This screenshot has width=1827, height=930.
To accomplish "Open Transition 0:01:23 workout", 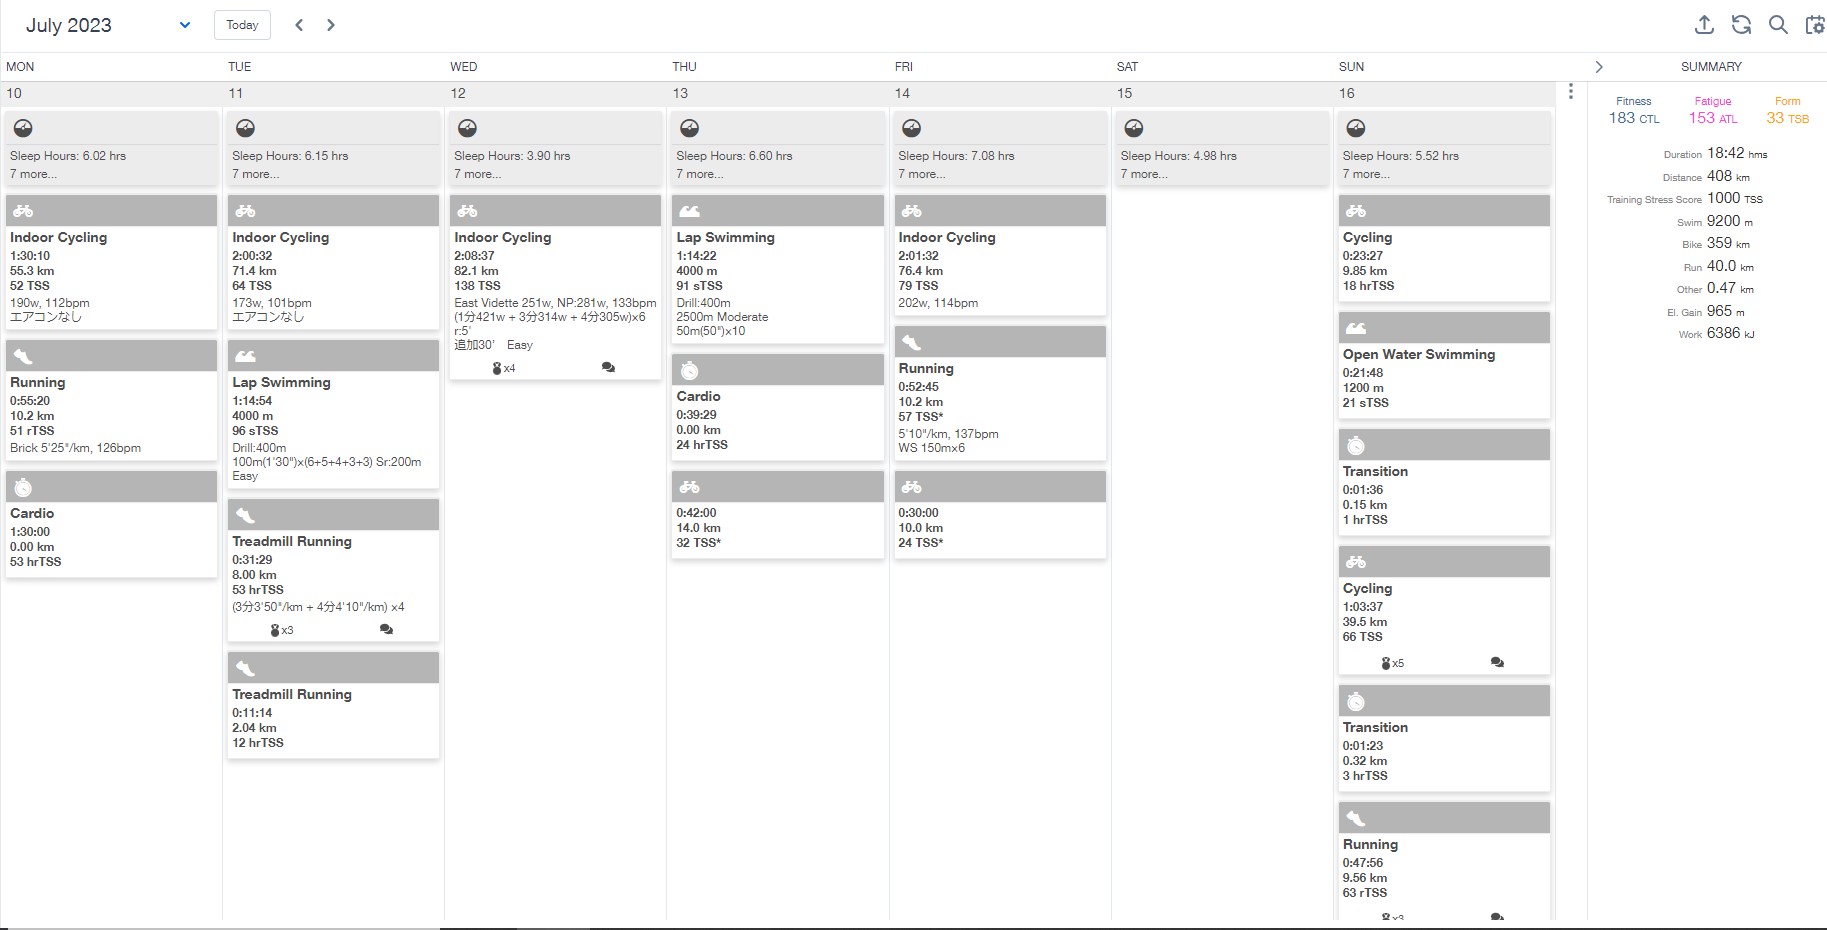I will [1444, 738].
